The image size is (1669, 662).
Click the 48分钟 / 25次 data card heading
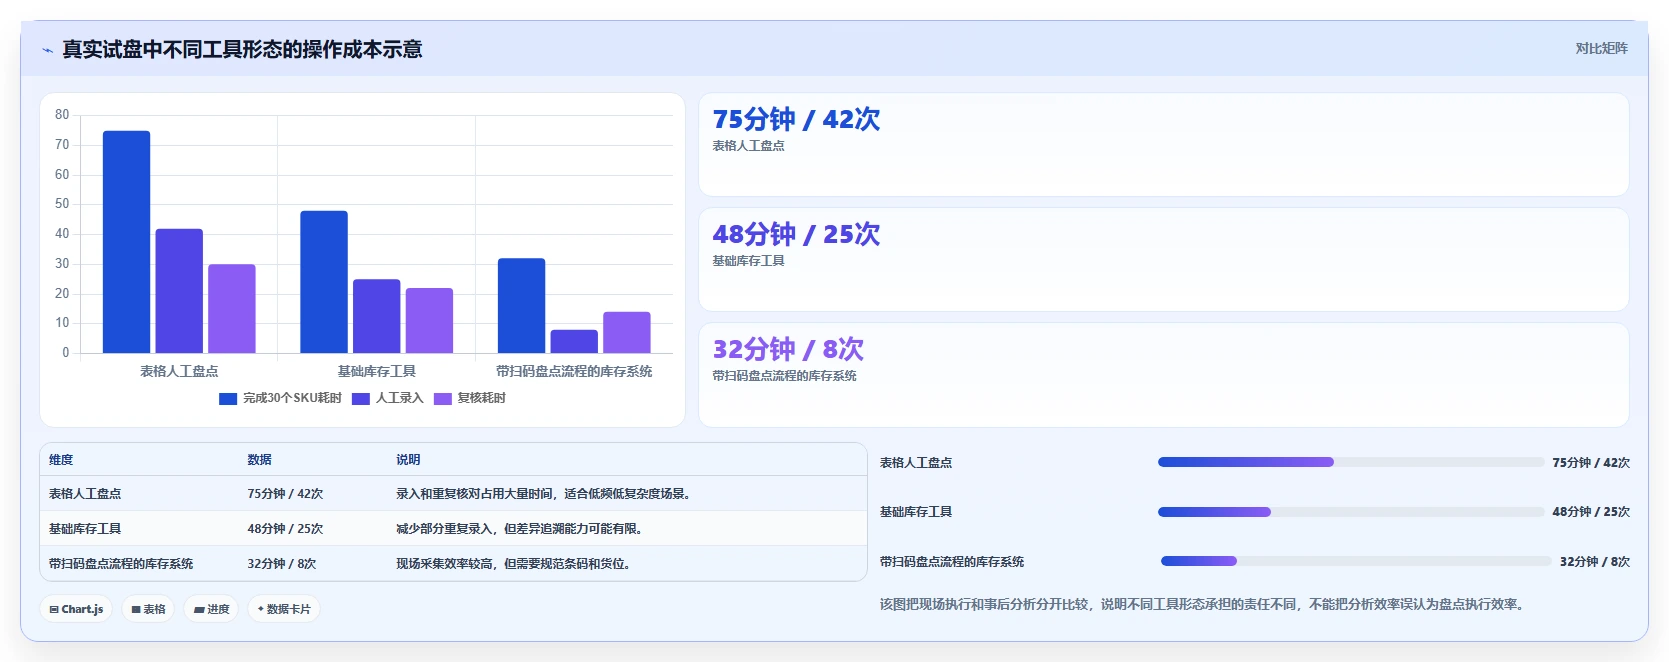796,234
